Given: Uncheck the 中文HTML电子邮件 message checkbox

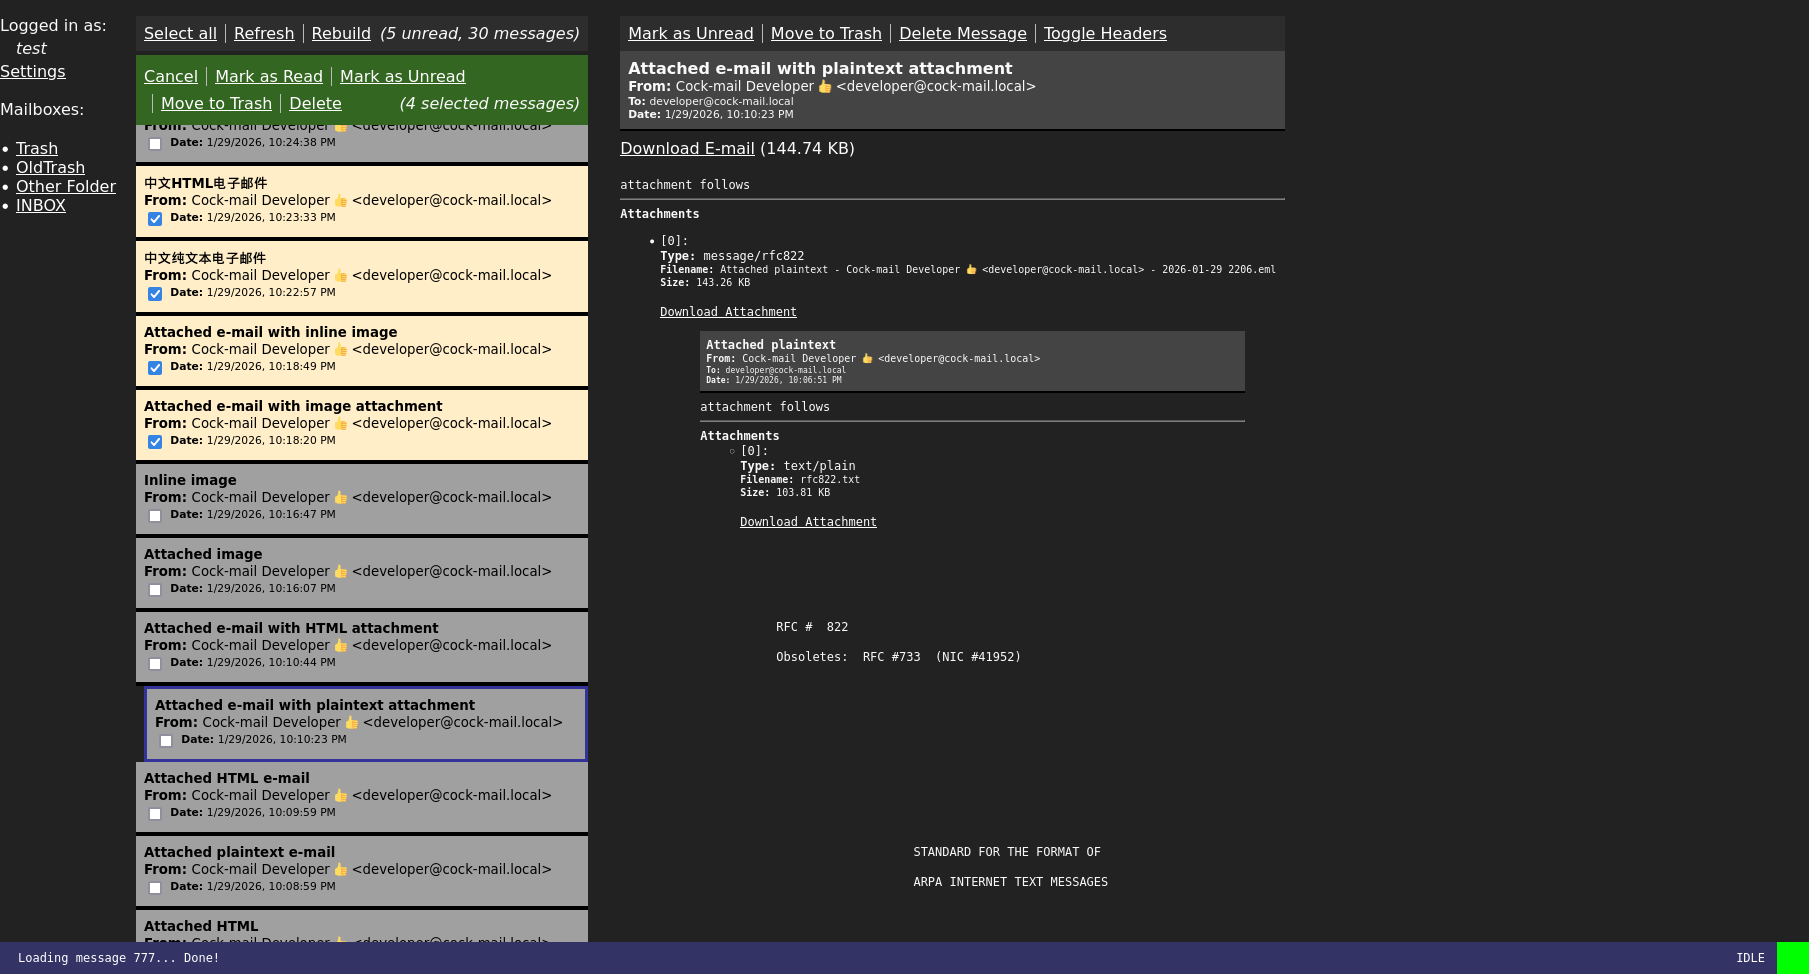Looking at the screenshot, I should pyautogui.click(x=155, y=219).
